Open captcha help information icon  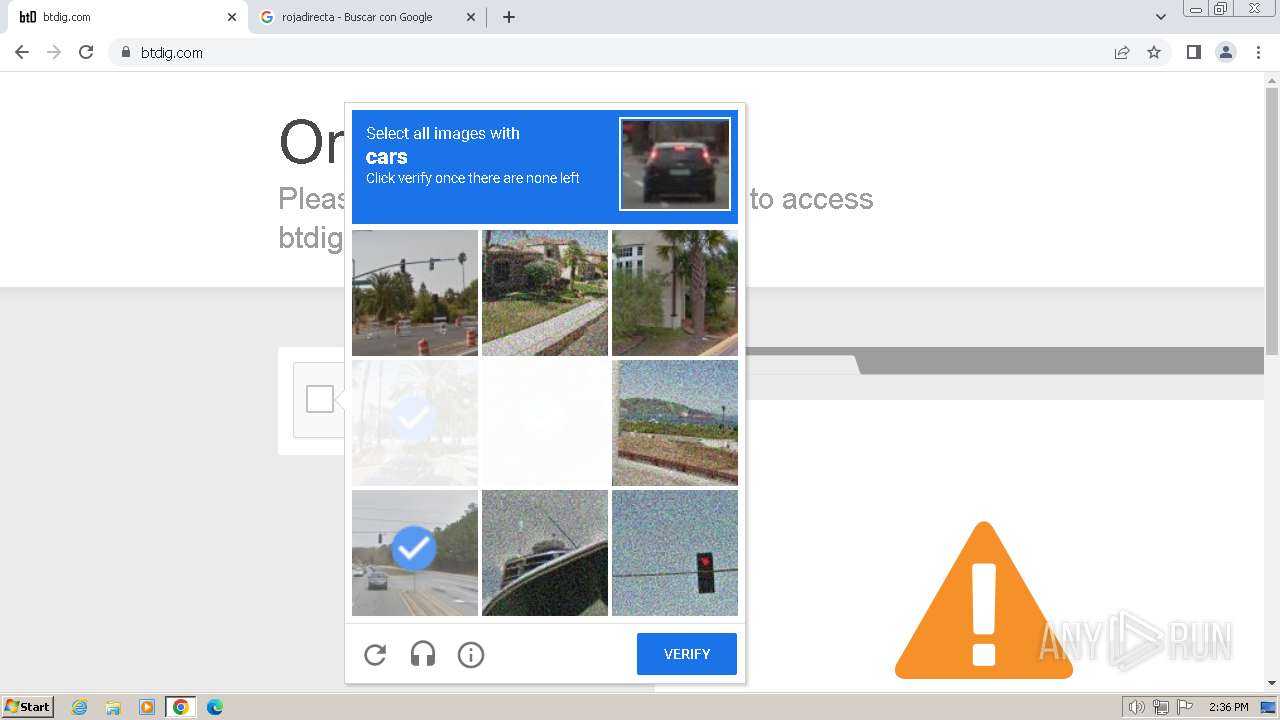[x=471, y=654]
